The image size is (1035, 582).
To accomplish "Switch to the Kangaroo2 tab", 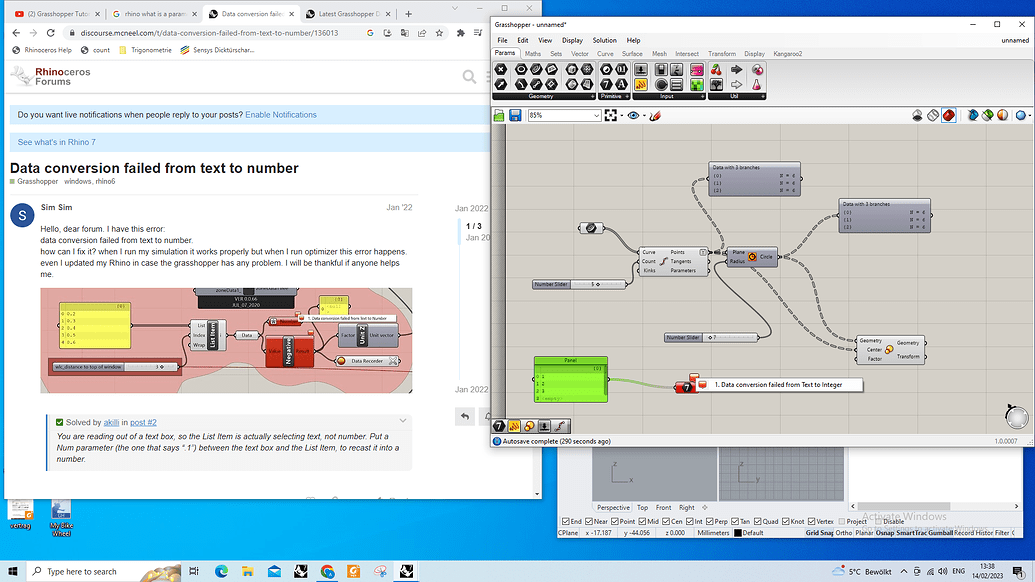I will coord(786,54).
